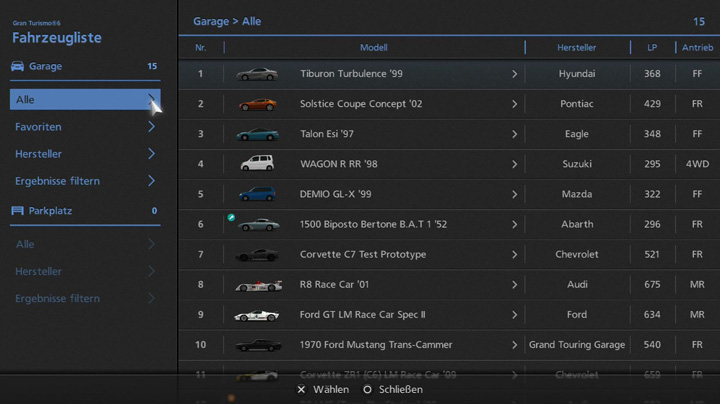This screenshot has height=404, width=720.
Task: Sort list by the Modell column header
Action: coord(373,47)
